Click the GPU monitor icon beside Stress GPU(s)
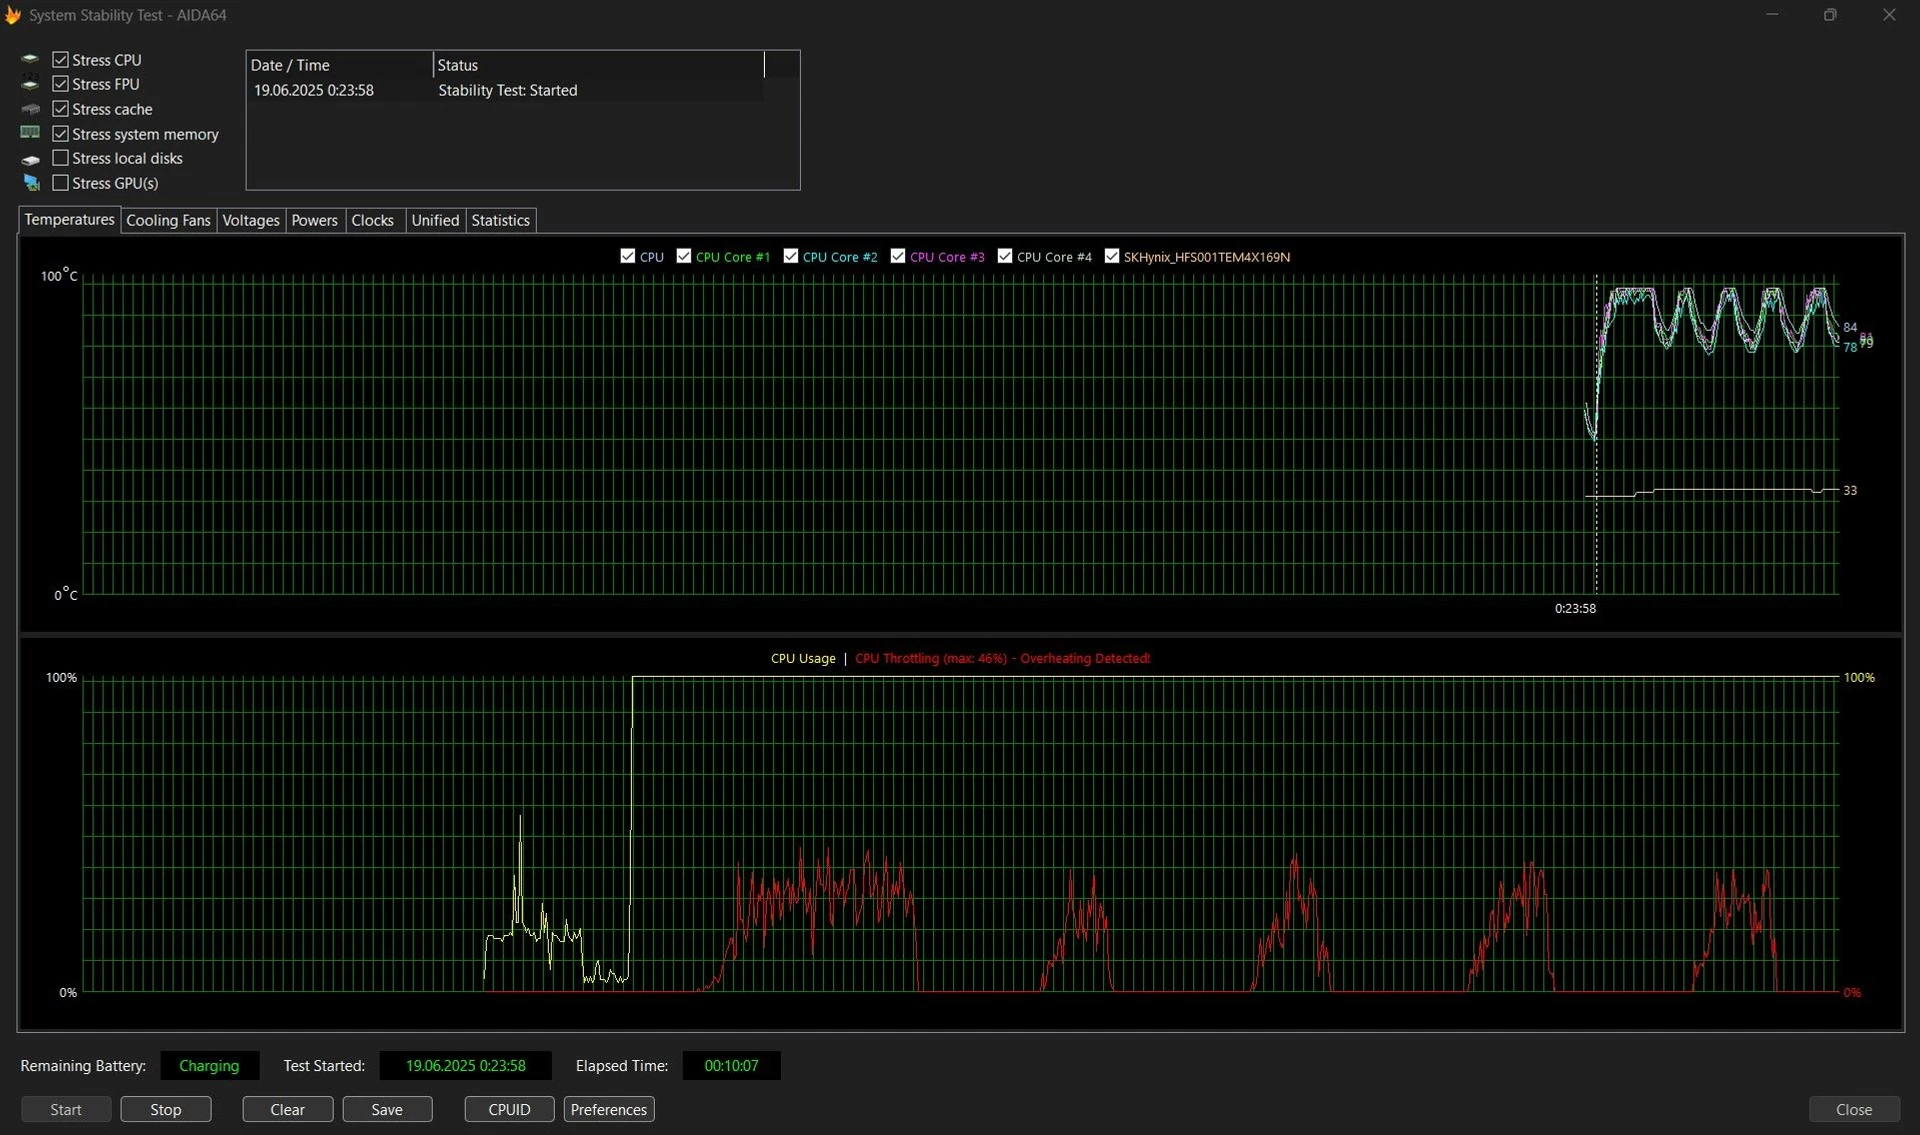Image resolution: width=1920 pixels, height=1135 pixels. [x=31, y=183]
